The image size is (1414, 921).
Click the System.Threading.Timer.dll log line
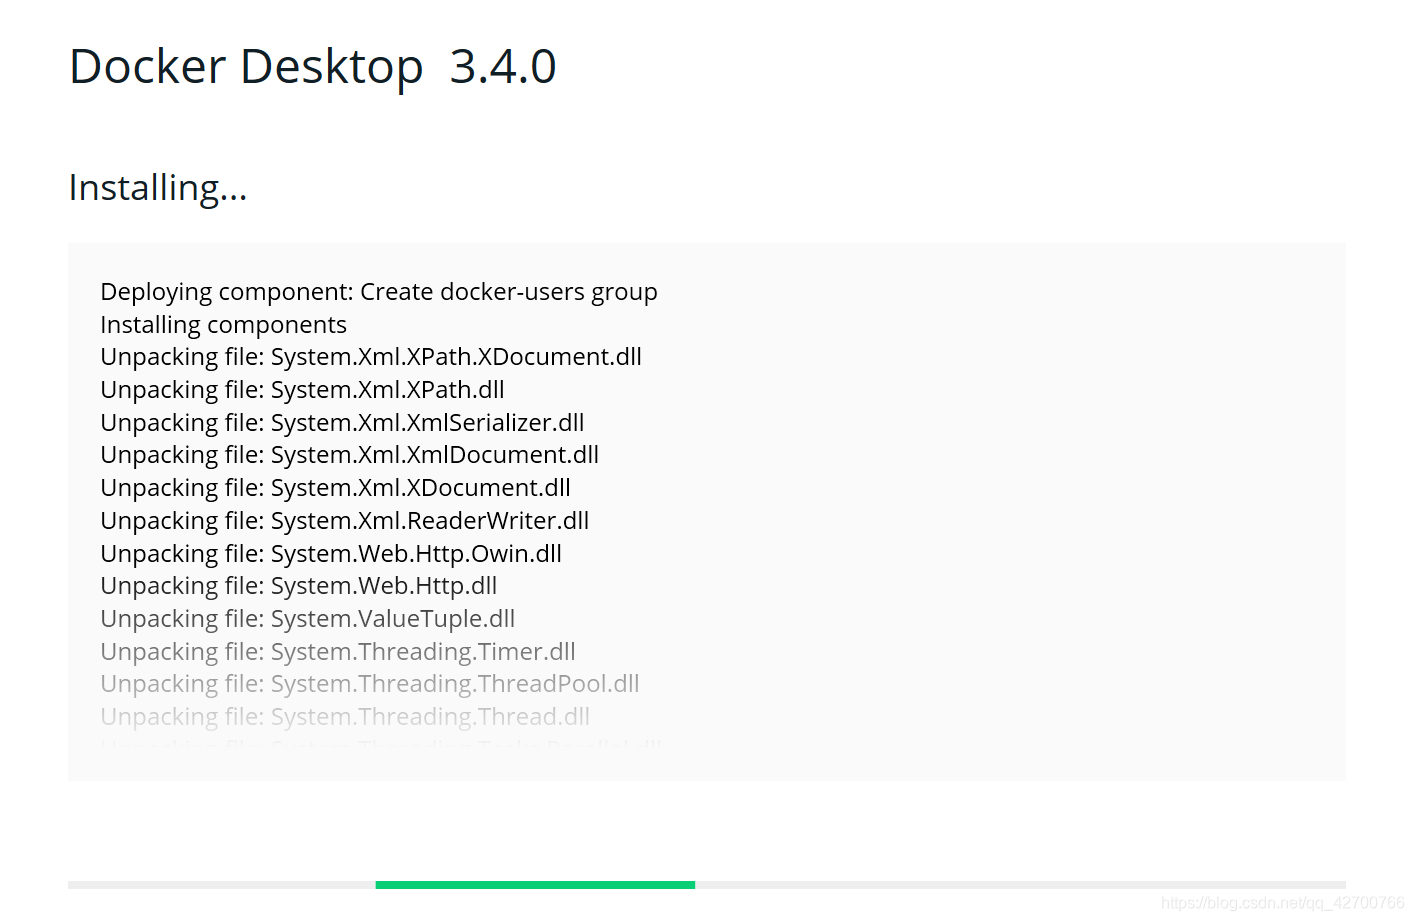coord(338,652)
